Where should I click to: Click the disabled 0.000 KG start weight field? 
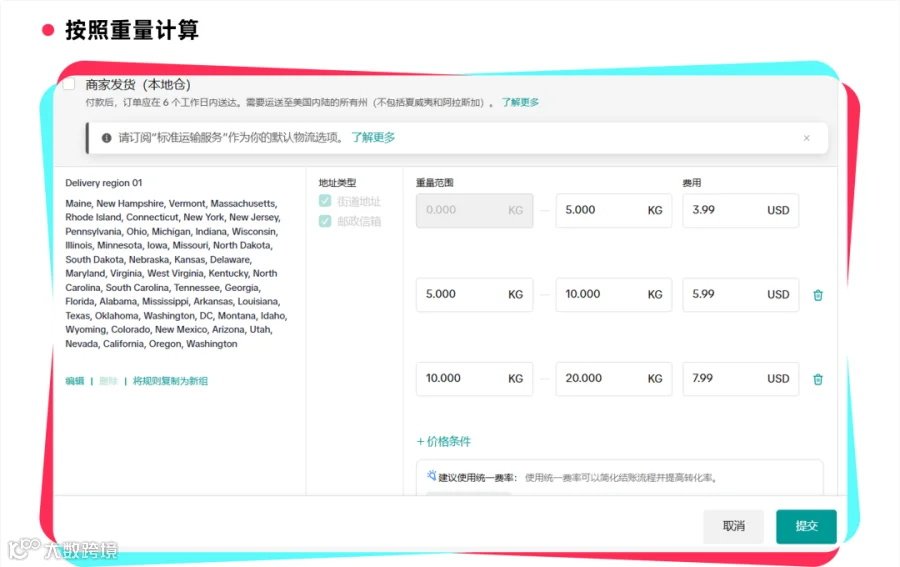click(x=475, y=210)
